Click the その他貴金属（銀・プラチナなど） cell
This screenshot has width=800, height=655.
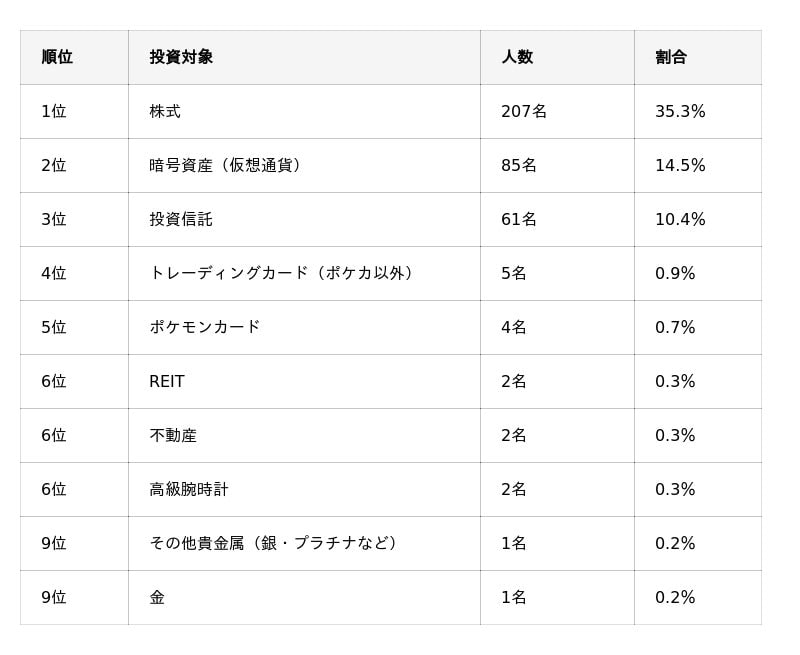(x=274, y=543)
